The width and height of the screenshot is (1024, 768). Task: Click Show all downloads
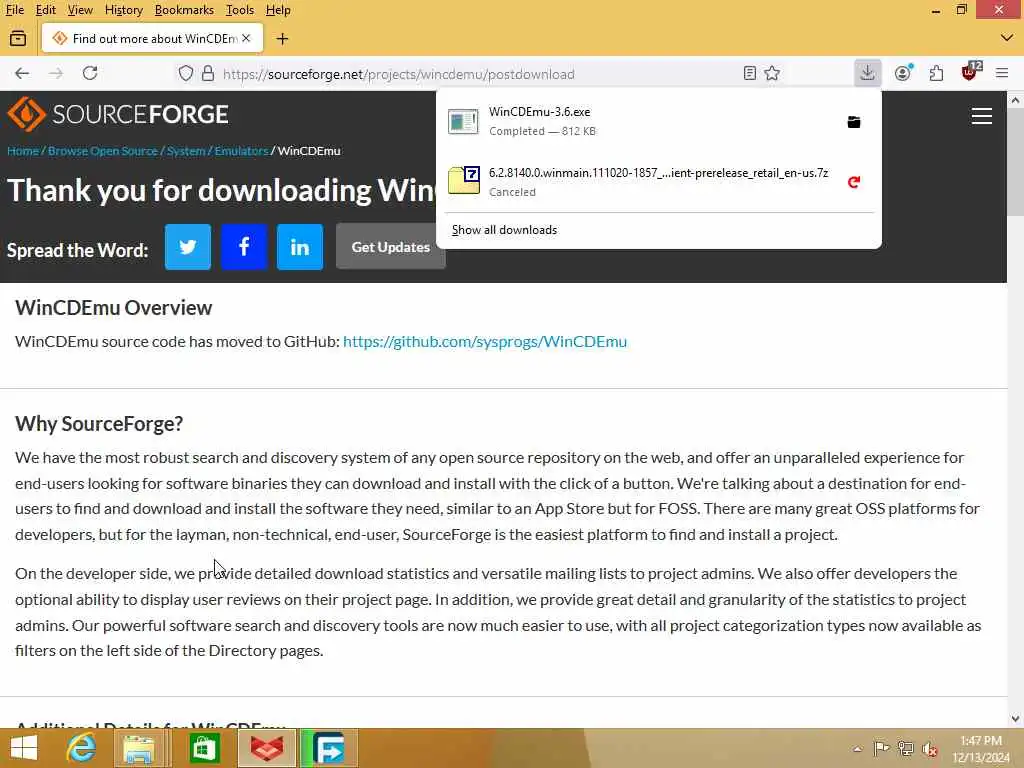coord(504,230)
